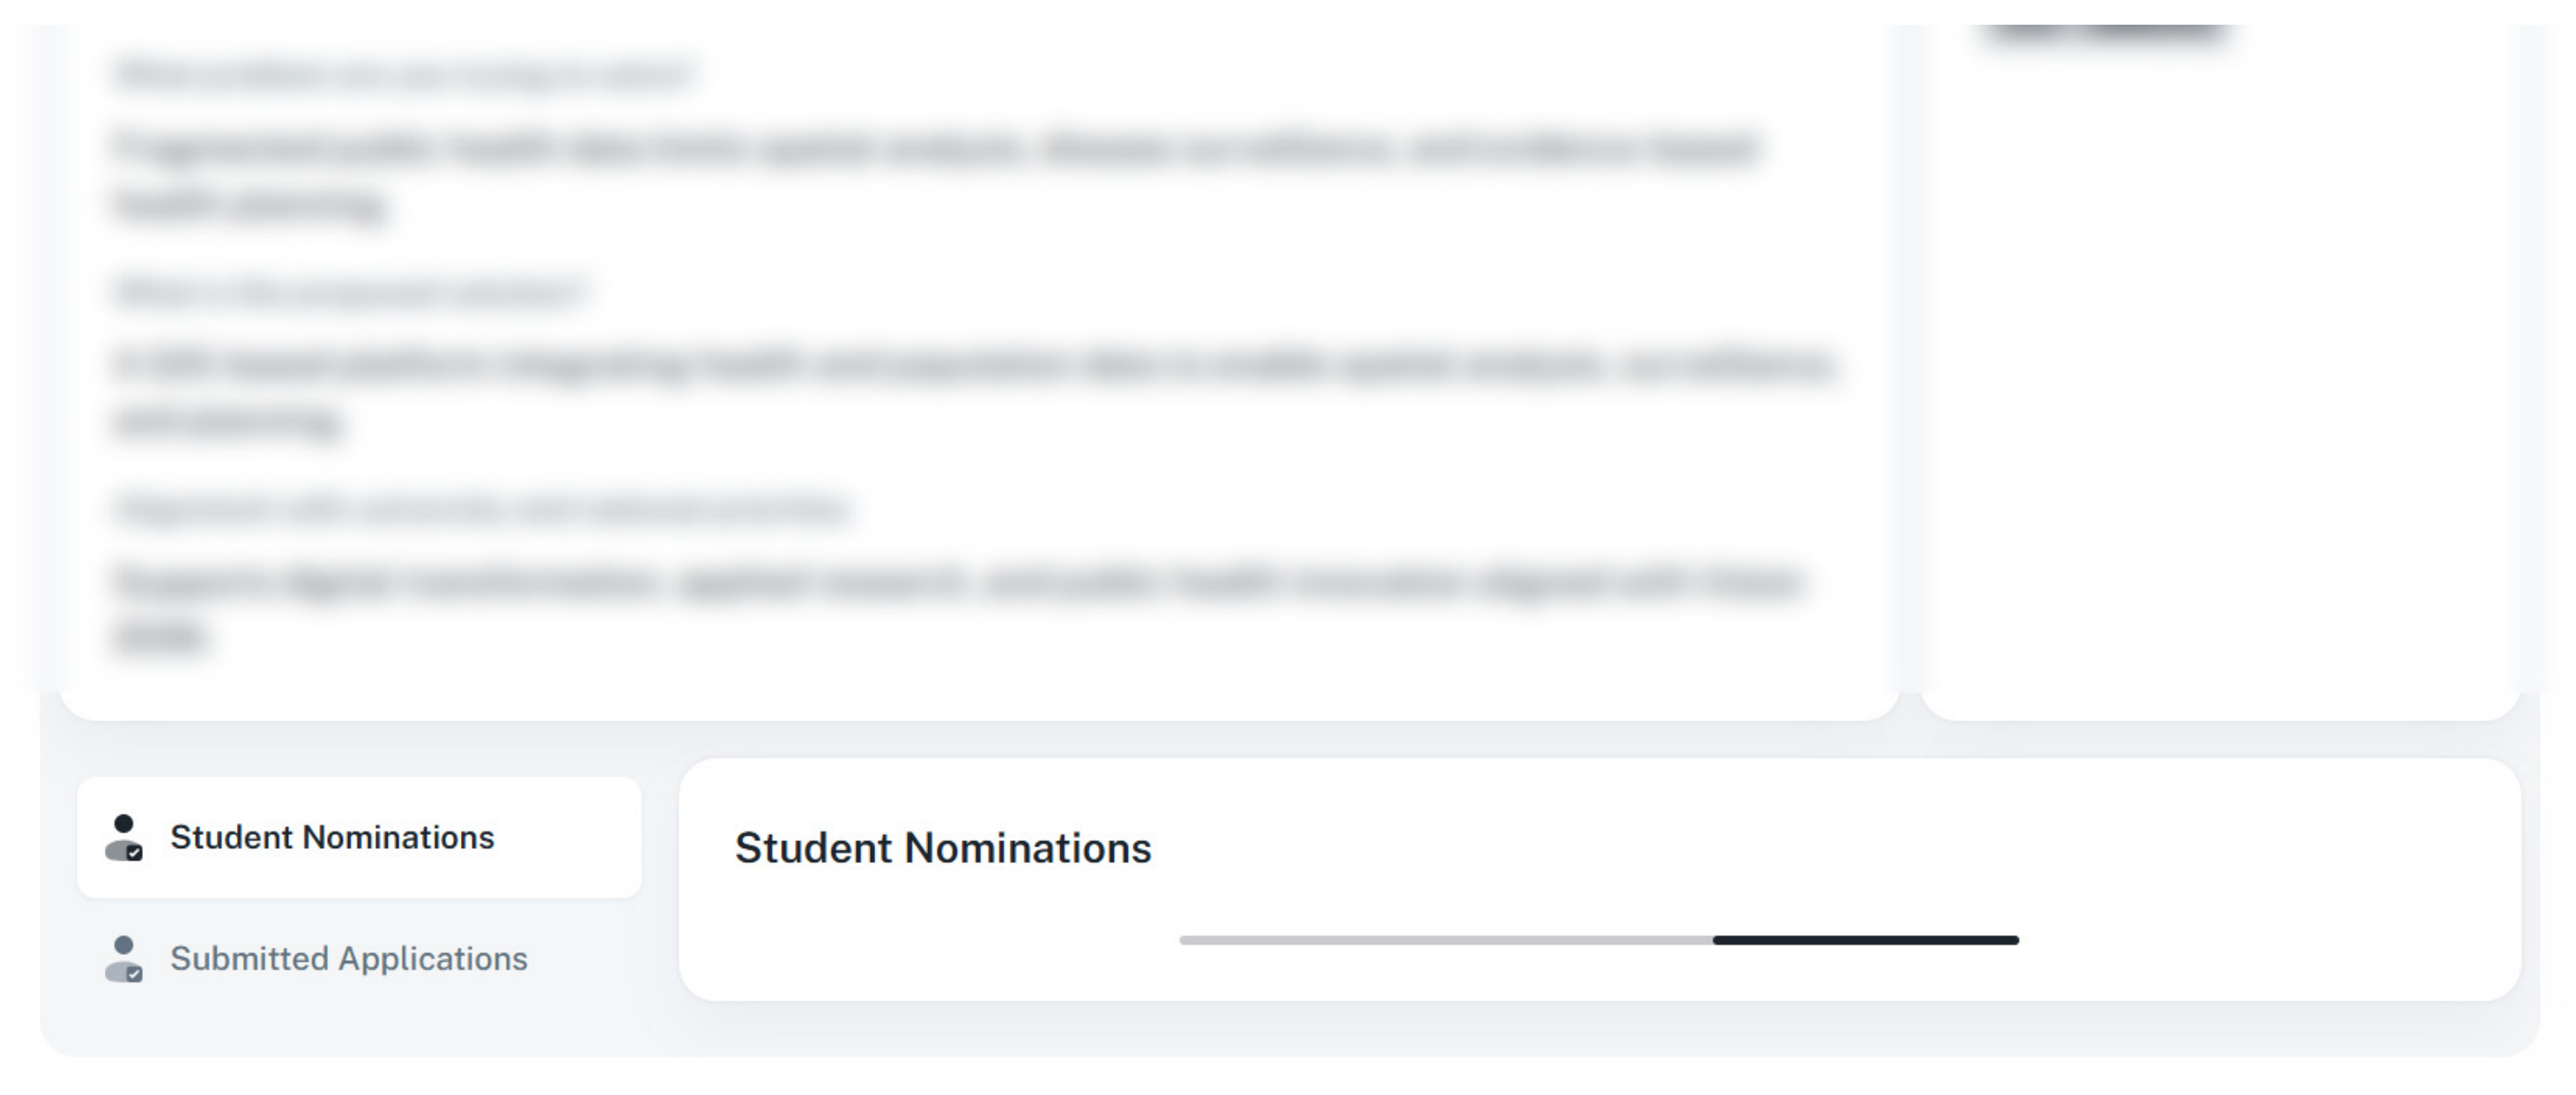The width and height of the screenshot is (2576, 1095).
Task: Click the Student Nominations person icon
Action: point(124,838)
